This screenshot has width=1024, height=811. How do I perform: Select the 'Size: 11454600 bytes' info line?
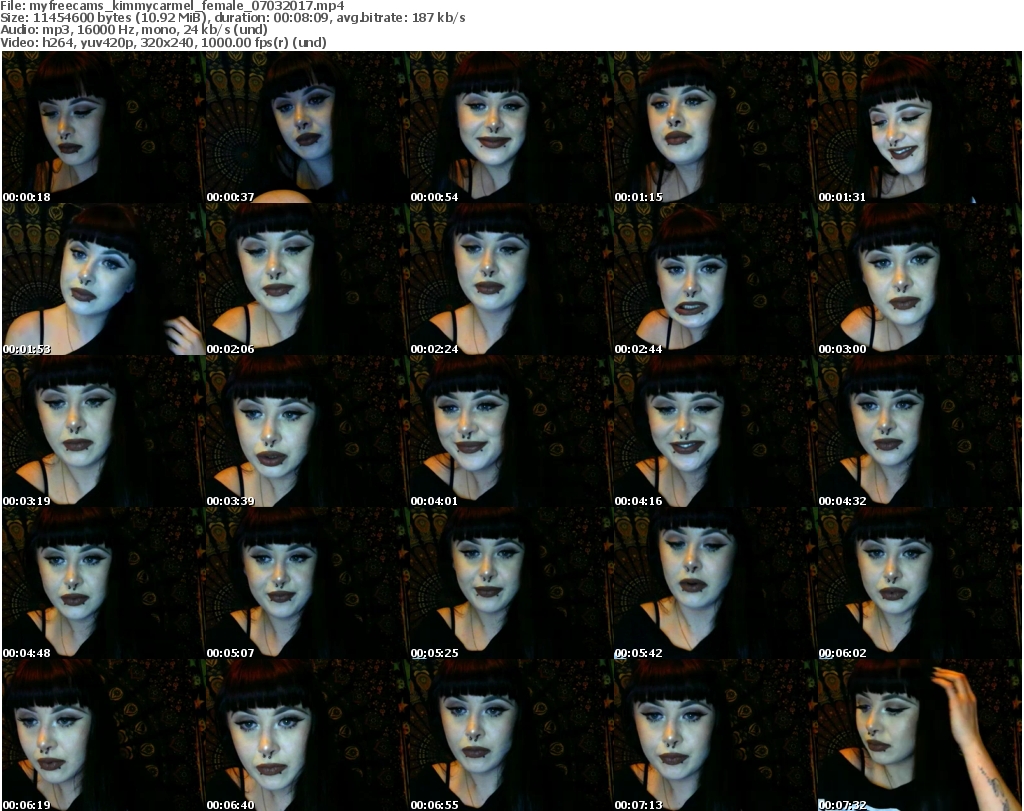pos(232,18)
